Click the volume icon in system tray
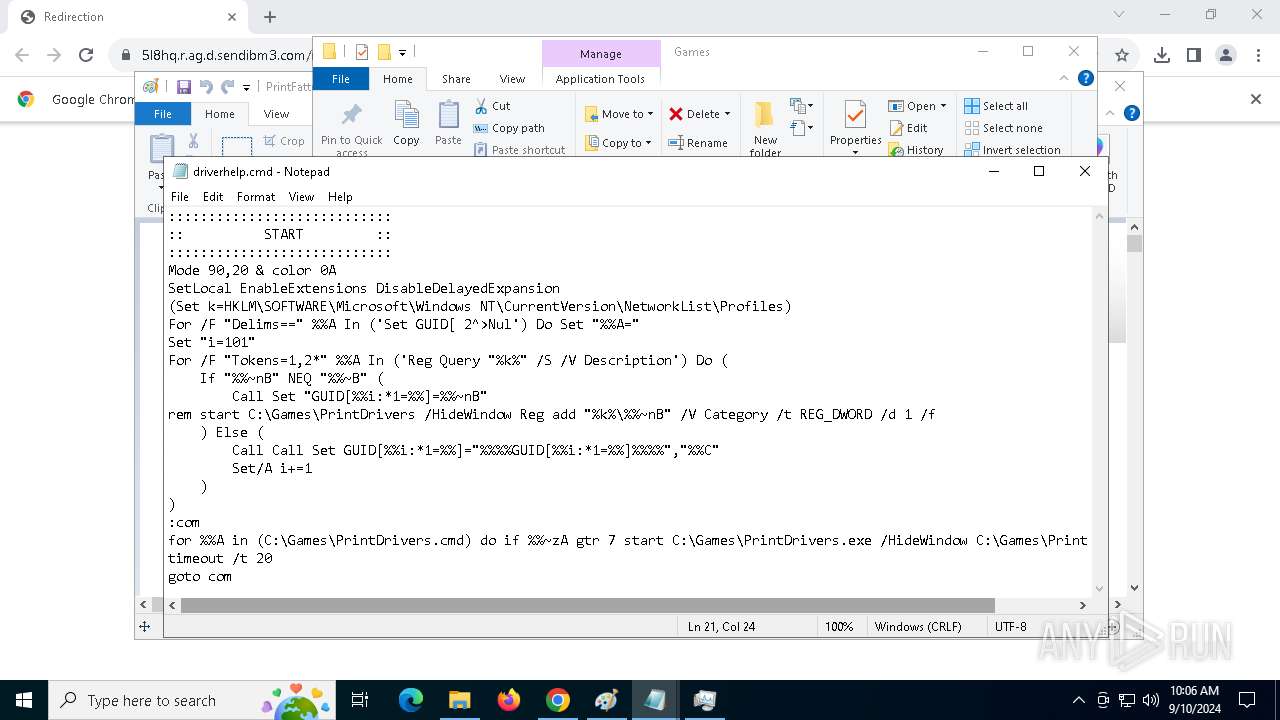1280x720 pixels. [1151, 700]
